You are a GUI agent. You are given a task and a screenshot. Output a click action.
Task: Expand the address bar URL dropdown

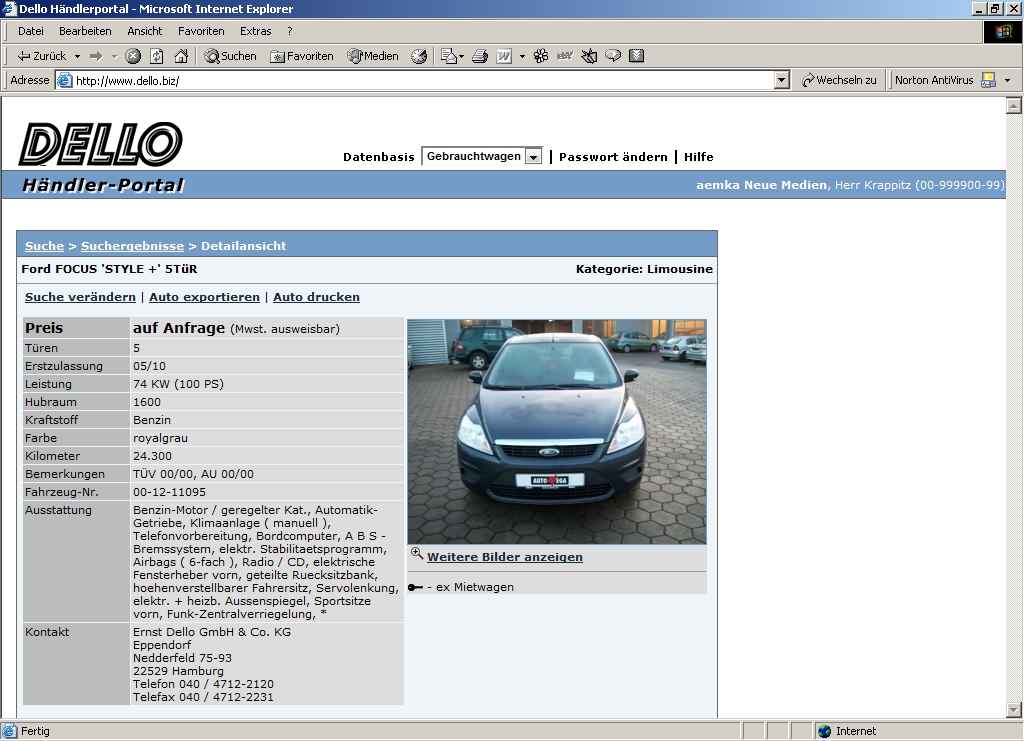pyautogui.click(x=782, y=80)
